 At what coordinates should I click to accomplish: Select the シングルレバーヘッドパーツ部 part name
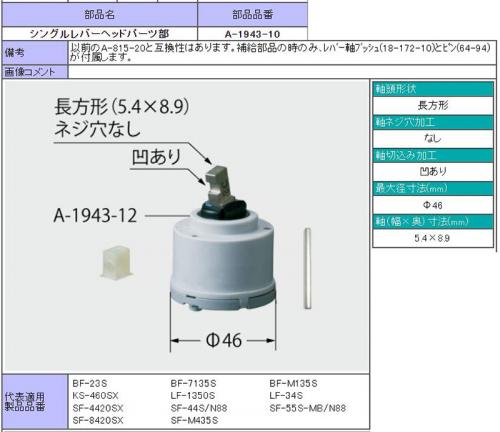[x=99, y=34]
